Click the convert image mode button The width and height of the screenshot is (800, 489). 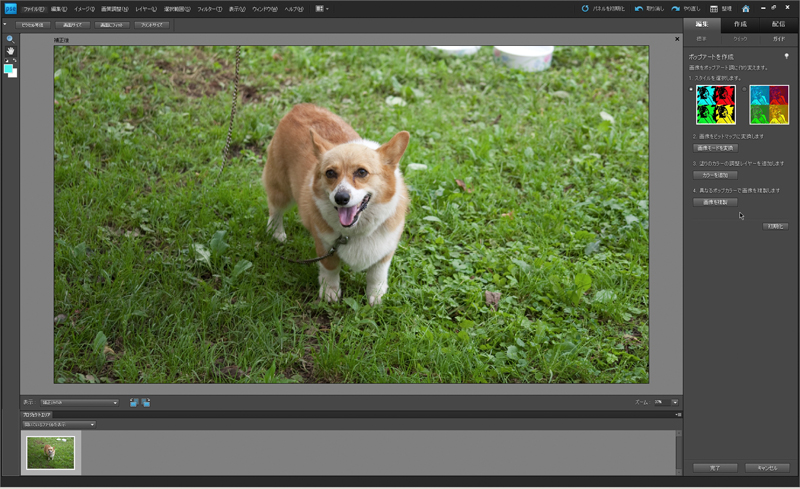pos(715,148)
